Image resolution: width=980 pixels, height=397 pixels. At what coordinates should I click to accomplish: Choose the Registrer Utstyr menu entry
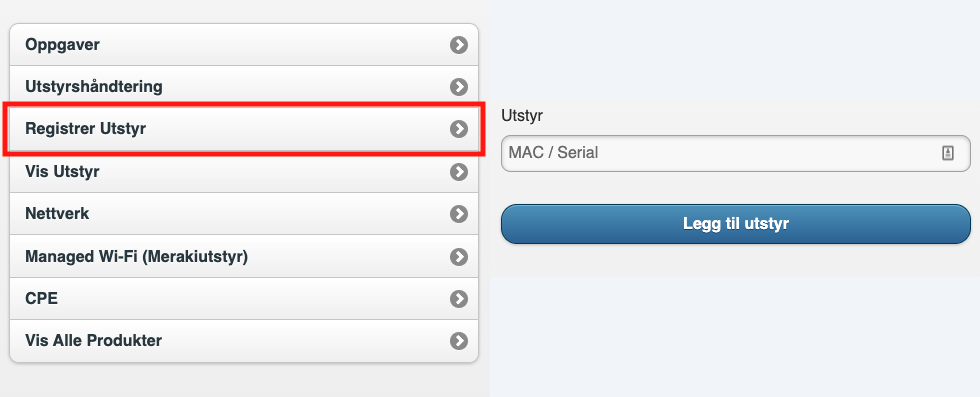click(x=244, y=129)
